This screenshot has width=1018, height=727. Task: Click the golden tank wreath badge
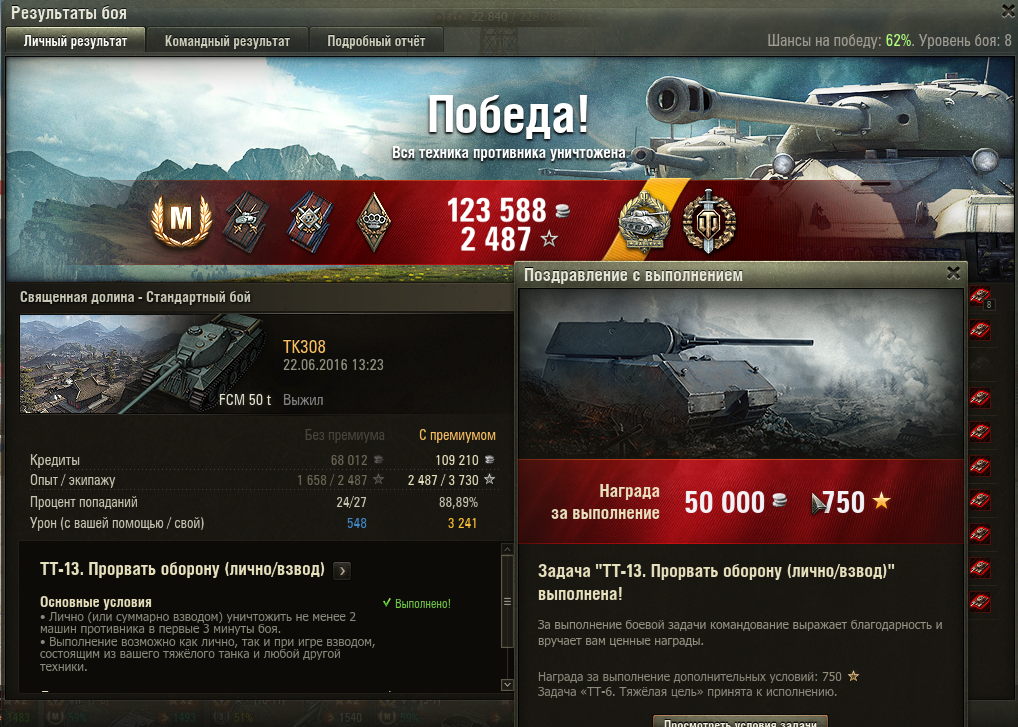pos(644,221)
